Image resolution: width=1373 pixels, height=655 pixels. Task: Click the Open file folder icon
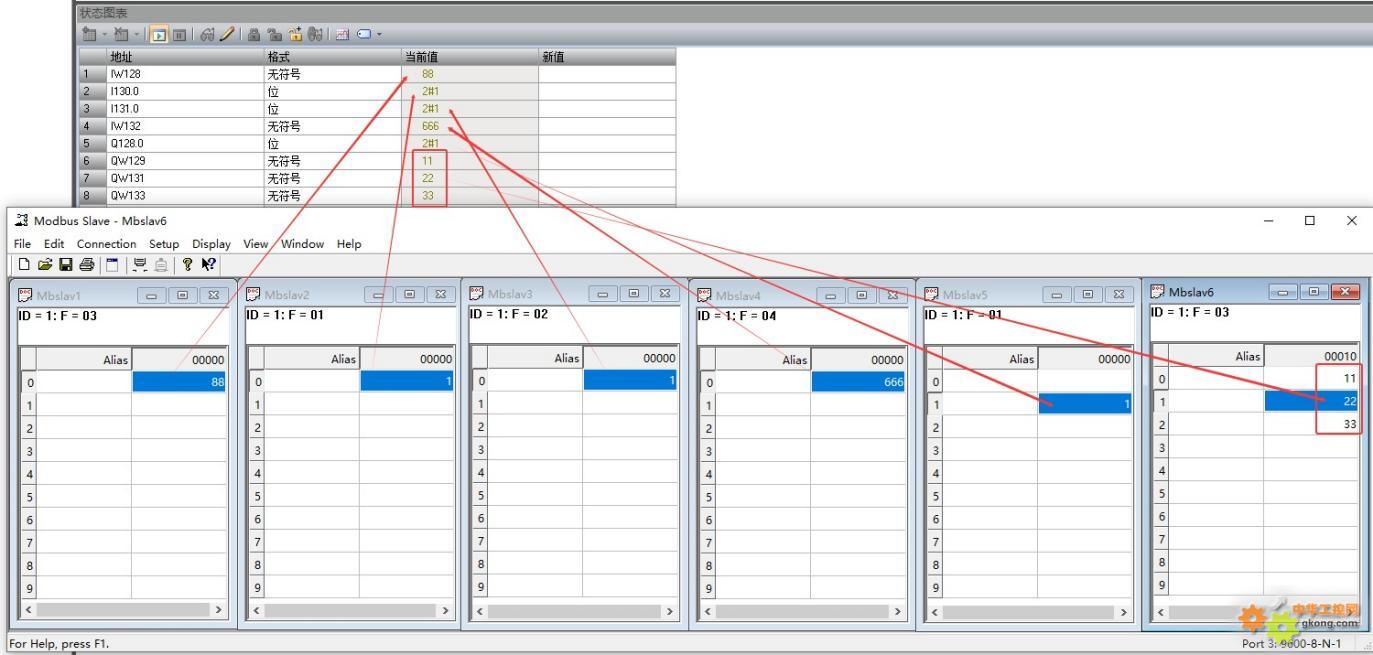[44, 264]
